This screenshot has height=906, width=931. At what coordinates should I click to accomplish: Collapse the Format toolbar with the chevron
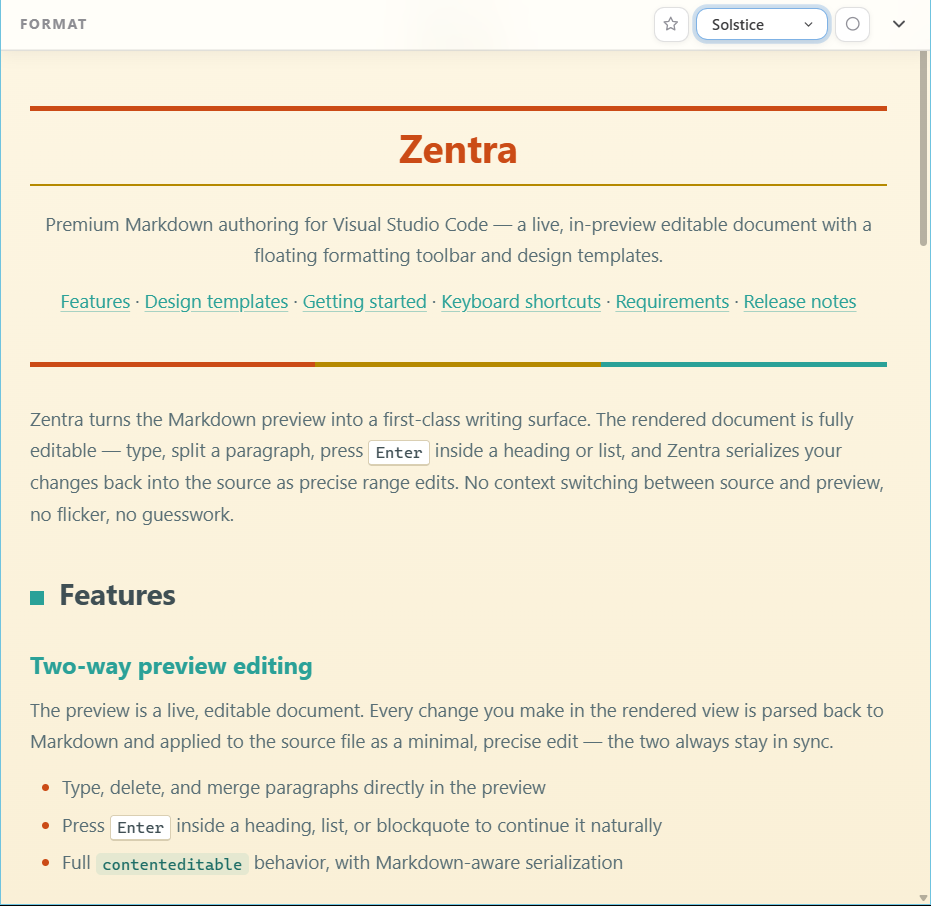[899, 24]
